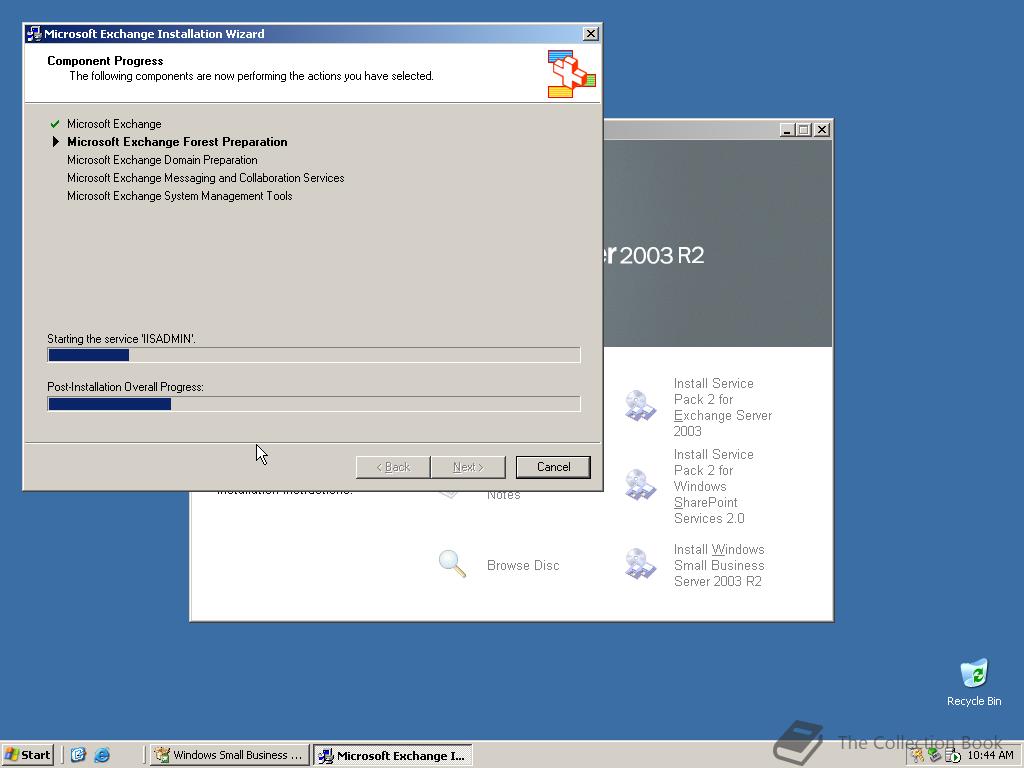Click the Exchange logo in wizard header
Screen dimensions: 1024x768
tap(571, 74)
